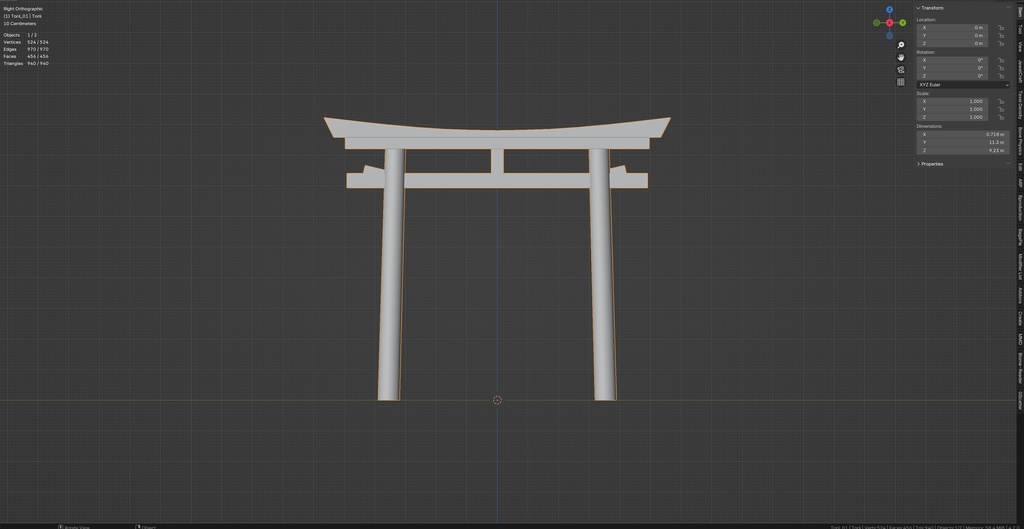The width and height of the screenshot is (1024, 529).
Task: Lock the Scale Y value
Action: click(x=1000, y=109)
